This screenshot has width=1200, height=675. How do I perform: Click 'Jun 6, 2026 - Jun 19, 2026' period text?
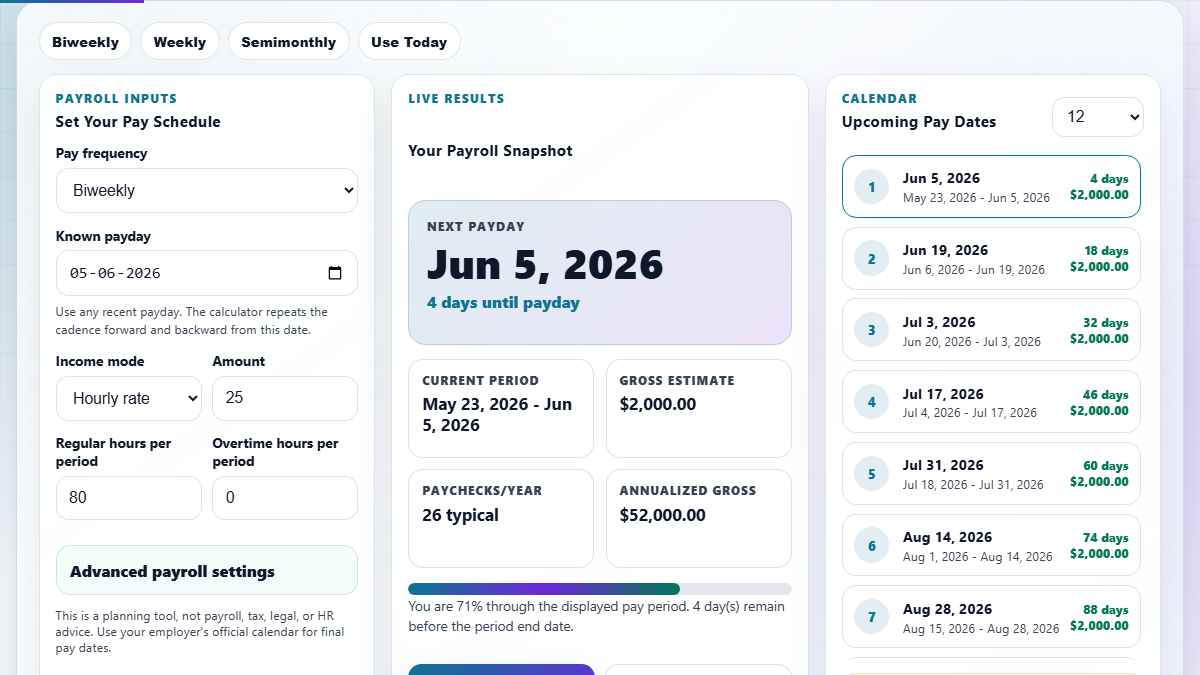coord(973,270)
